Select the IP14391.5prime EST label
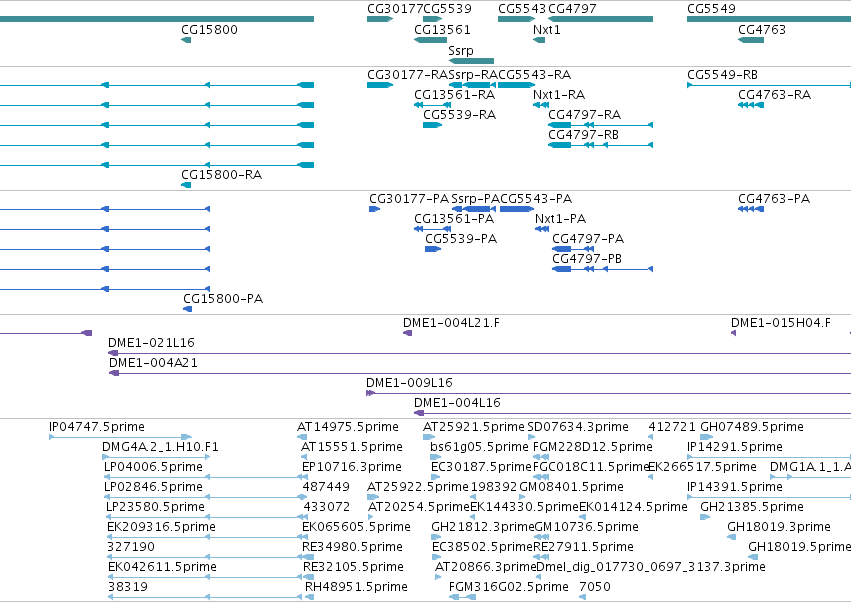This screenshot has height=602, width=851. tap(735, 487)
